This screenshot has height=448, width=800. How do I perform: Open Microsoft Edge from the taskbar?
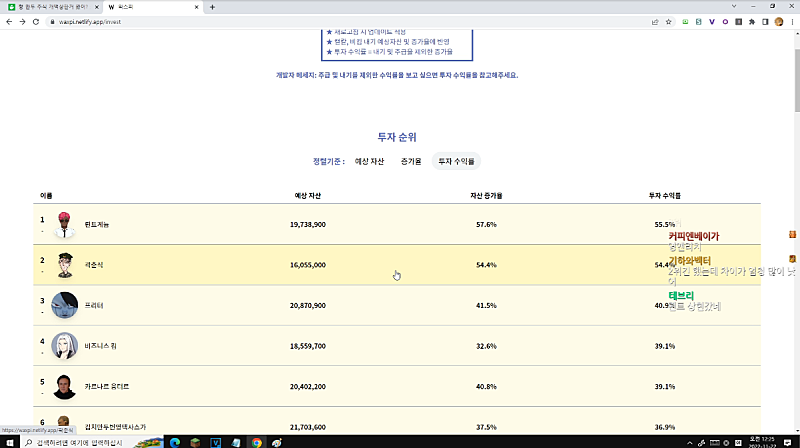pyautogui.click(x=175, y=441)
